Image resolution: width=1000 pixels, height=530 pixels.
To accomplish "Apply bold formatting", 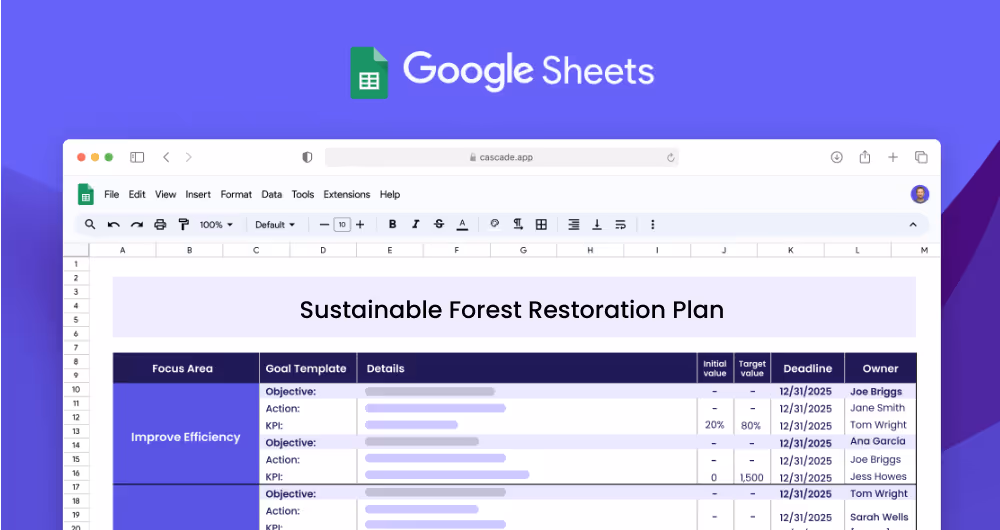I will point(392,225).
